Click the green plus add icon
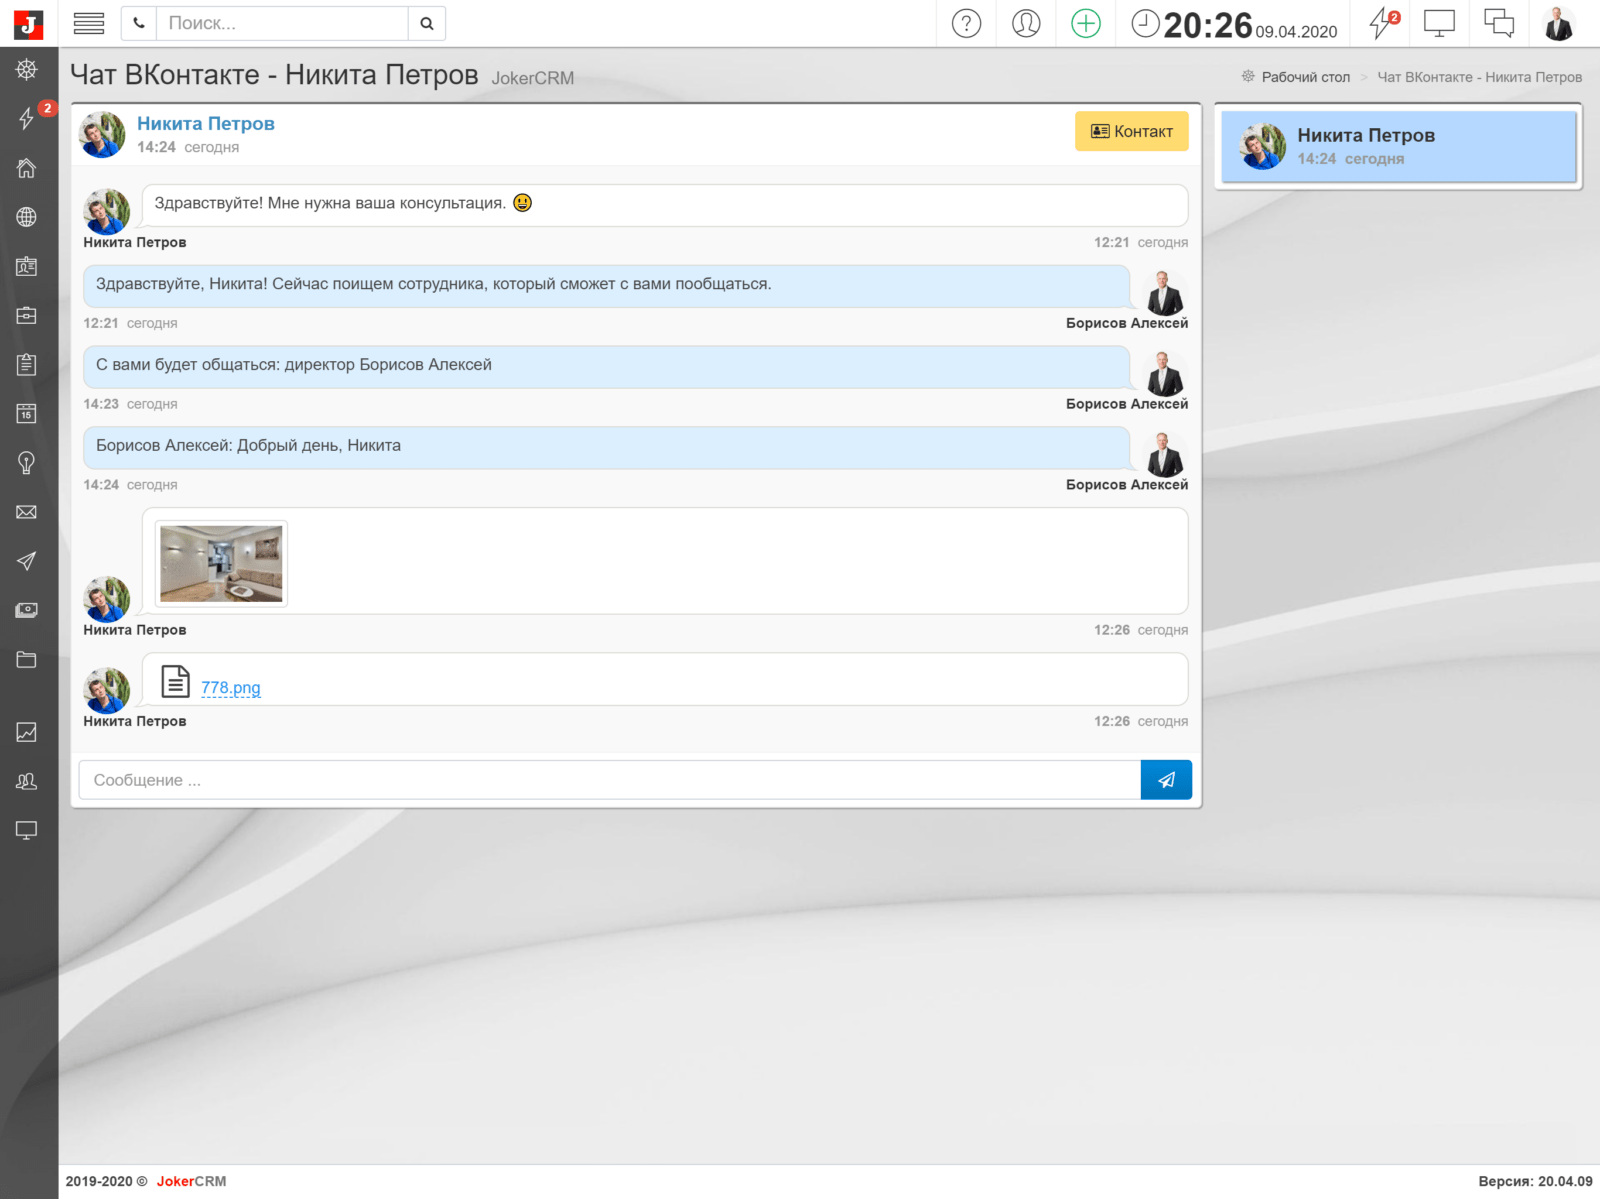This screenshot has width=1600, height=1199. coord(1085,23)
